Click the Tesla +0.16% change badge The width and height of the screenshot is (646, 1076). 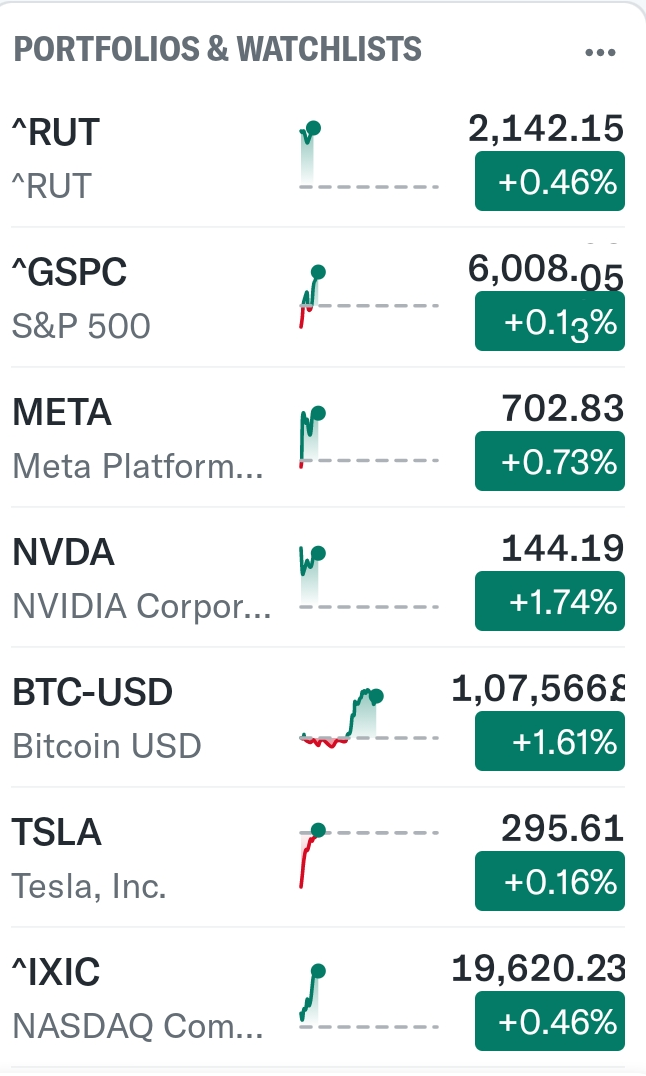(549, 882)
